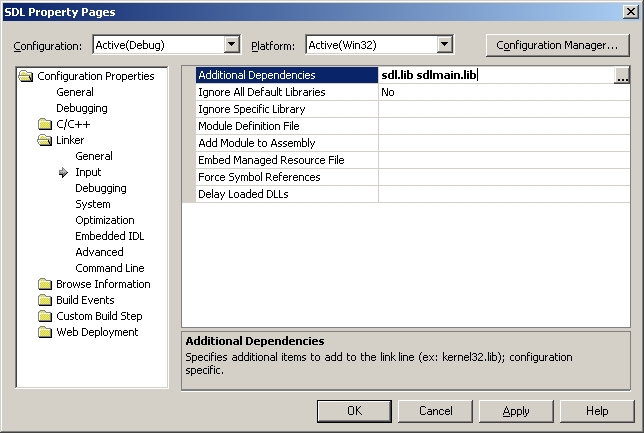This screenshot has width=644, height=433.
Task: Select General under Linker
Action: pos(94,156)
